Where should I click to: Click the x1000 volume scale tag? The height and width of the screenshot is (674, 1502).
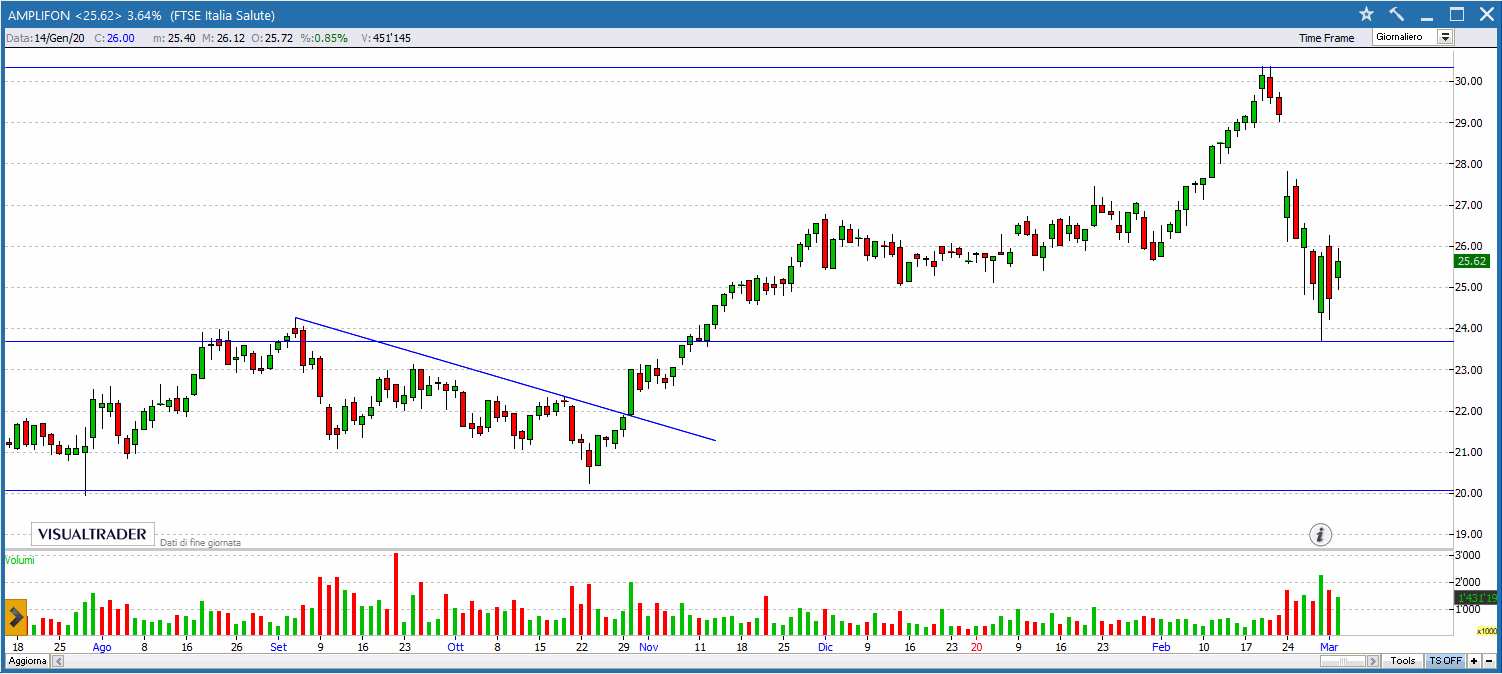1487,631
